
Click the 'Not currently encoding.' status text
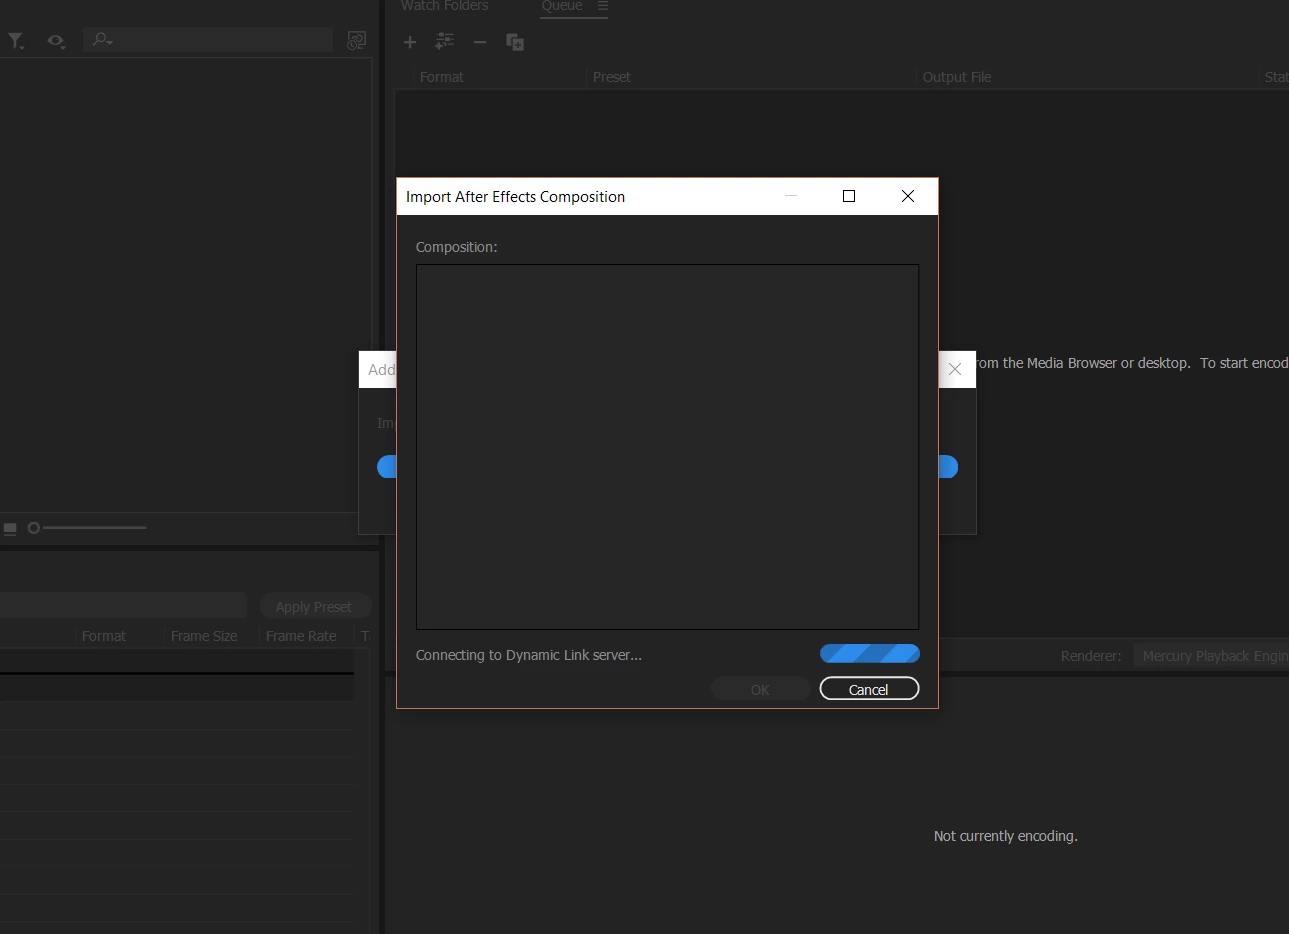1005,836
